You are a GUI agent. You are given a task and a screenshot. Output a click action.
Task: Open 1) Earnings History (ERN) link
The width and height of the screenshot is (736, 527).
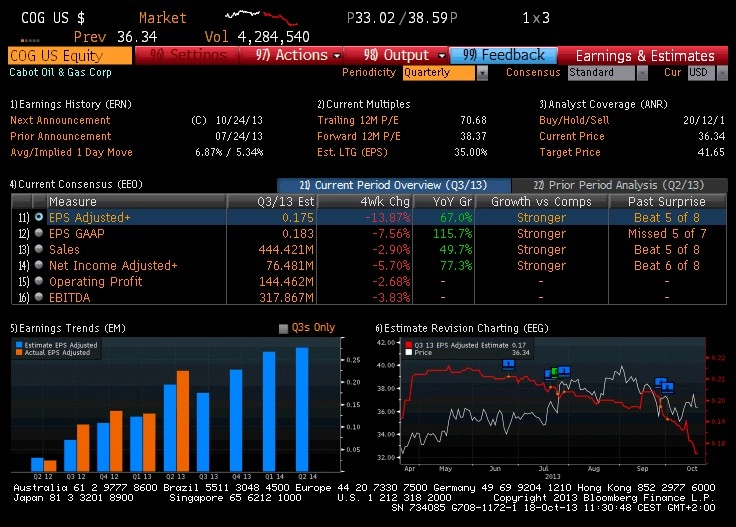click(x=71, y=104)
